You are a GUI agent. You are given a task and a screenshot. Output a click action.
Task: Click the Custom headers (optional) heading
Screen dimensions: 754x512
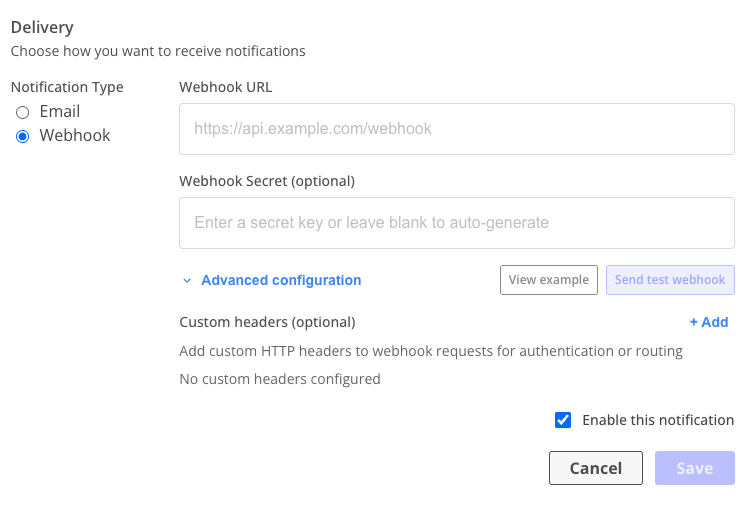267,322
